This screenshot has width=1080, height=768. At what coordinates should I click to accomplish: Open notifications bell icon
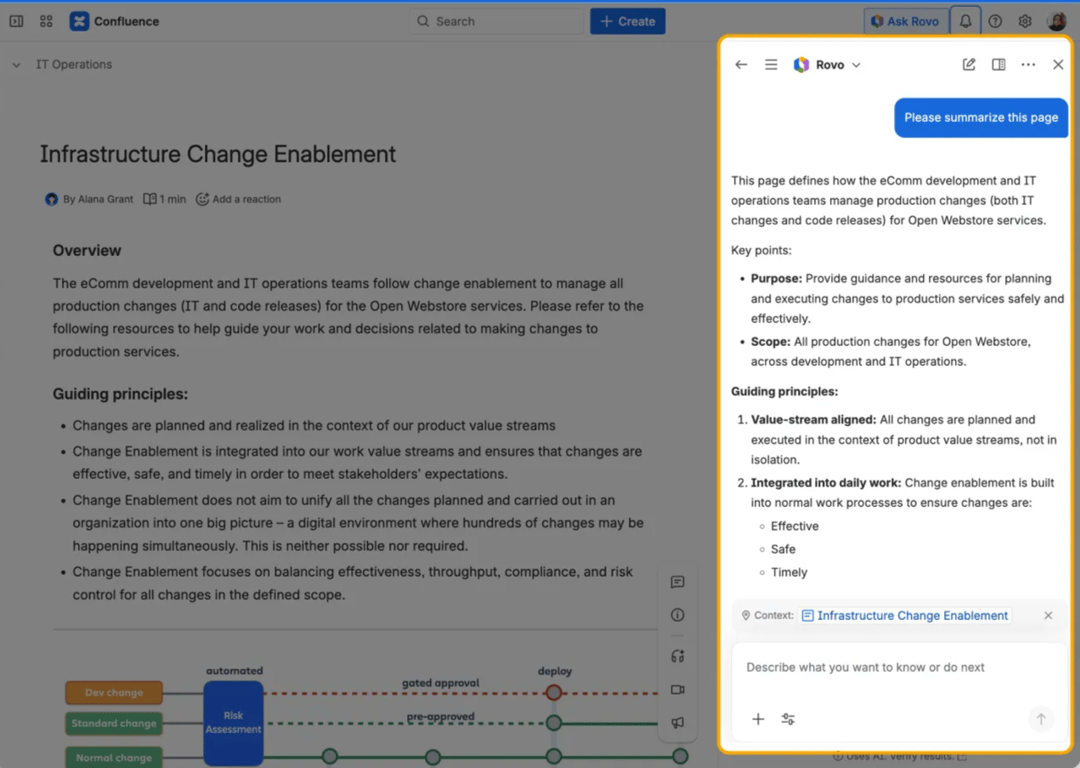965,21
